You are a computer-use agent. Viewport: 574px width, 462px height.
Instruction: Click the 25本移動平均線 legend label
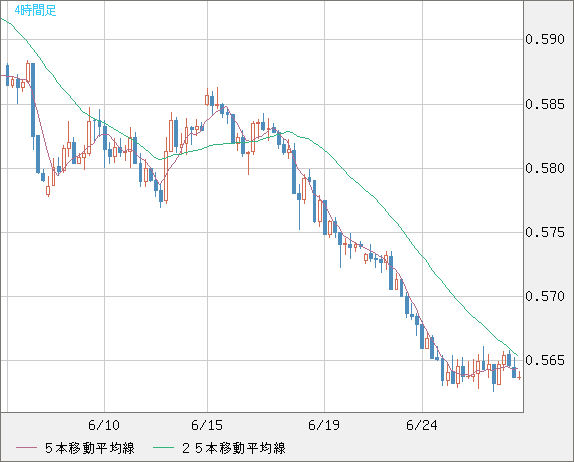pos(234,448)
